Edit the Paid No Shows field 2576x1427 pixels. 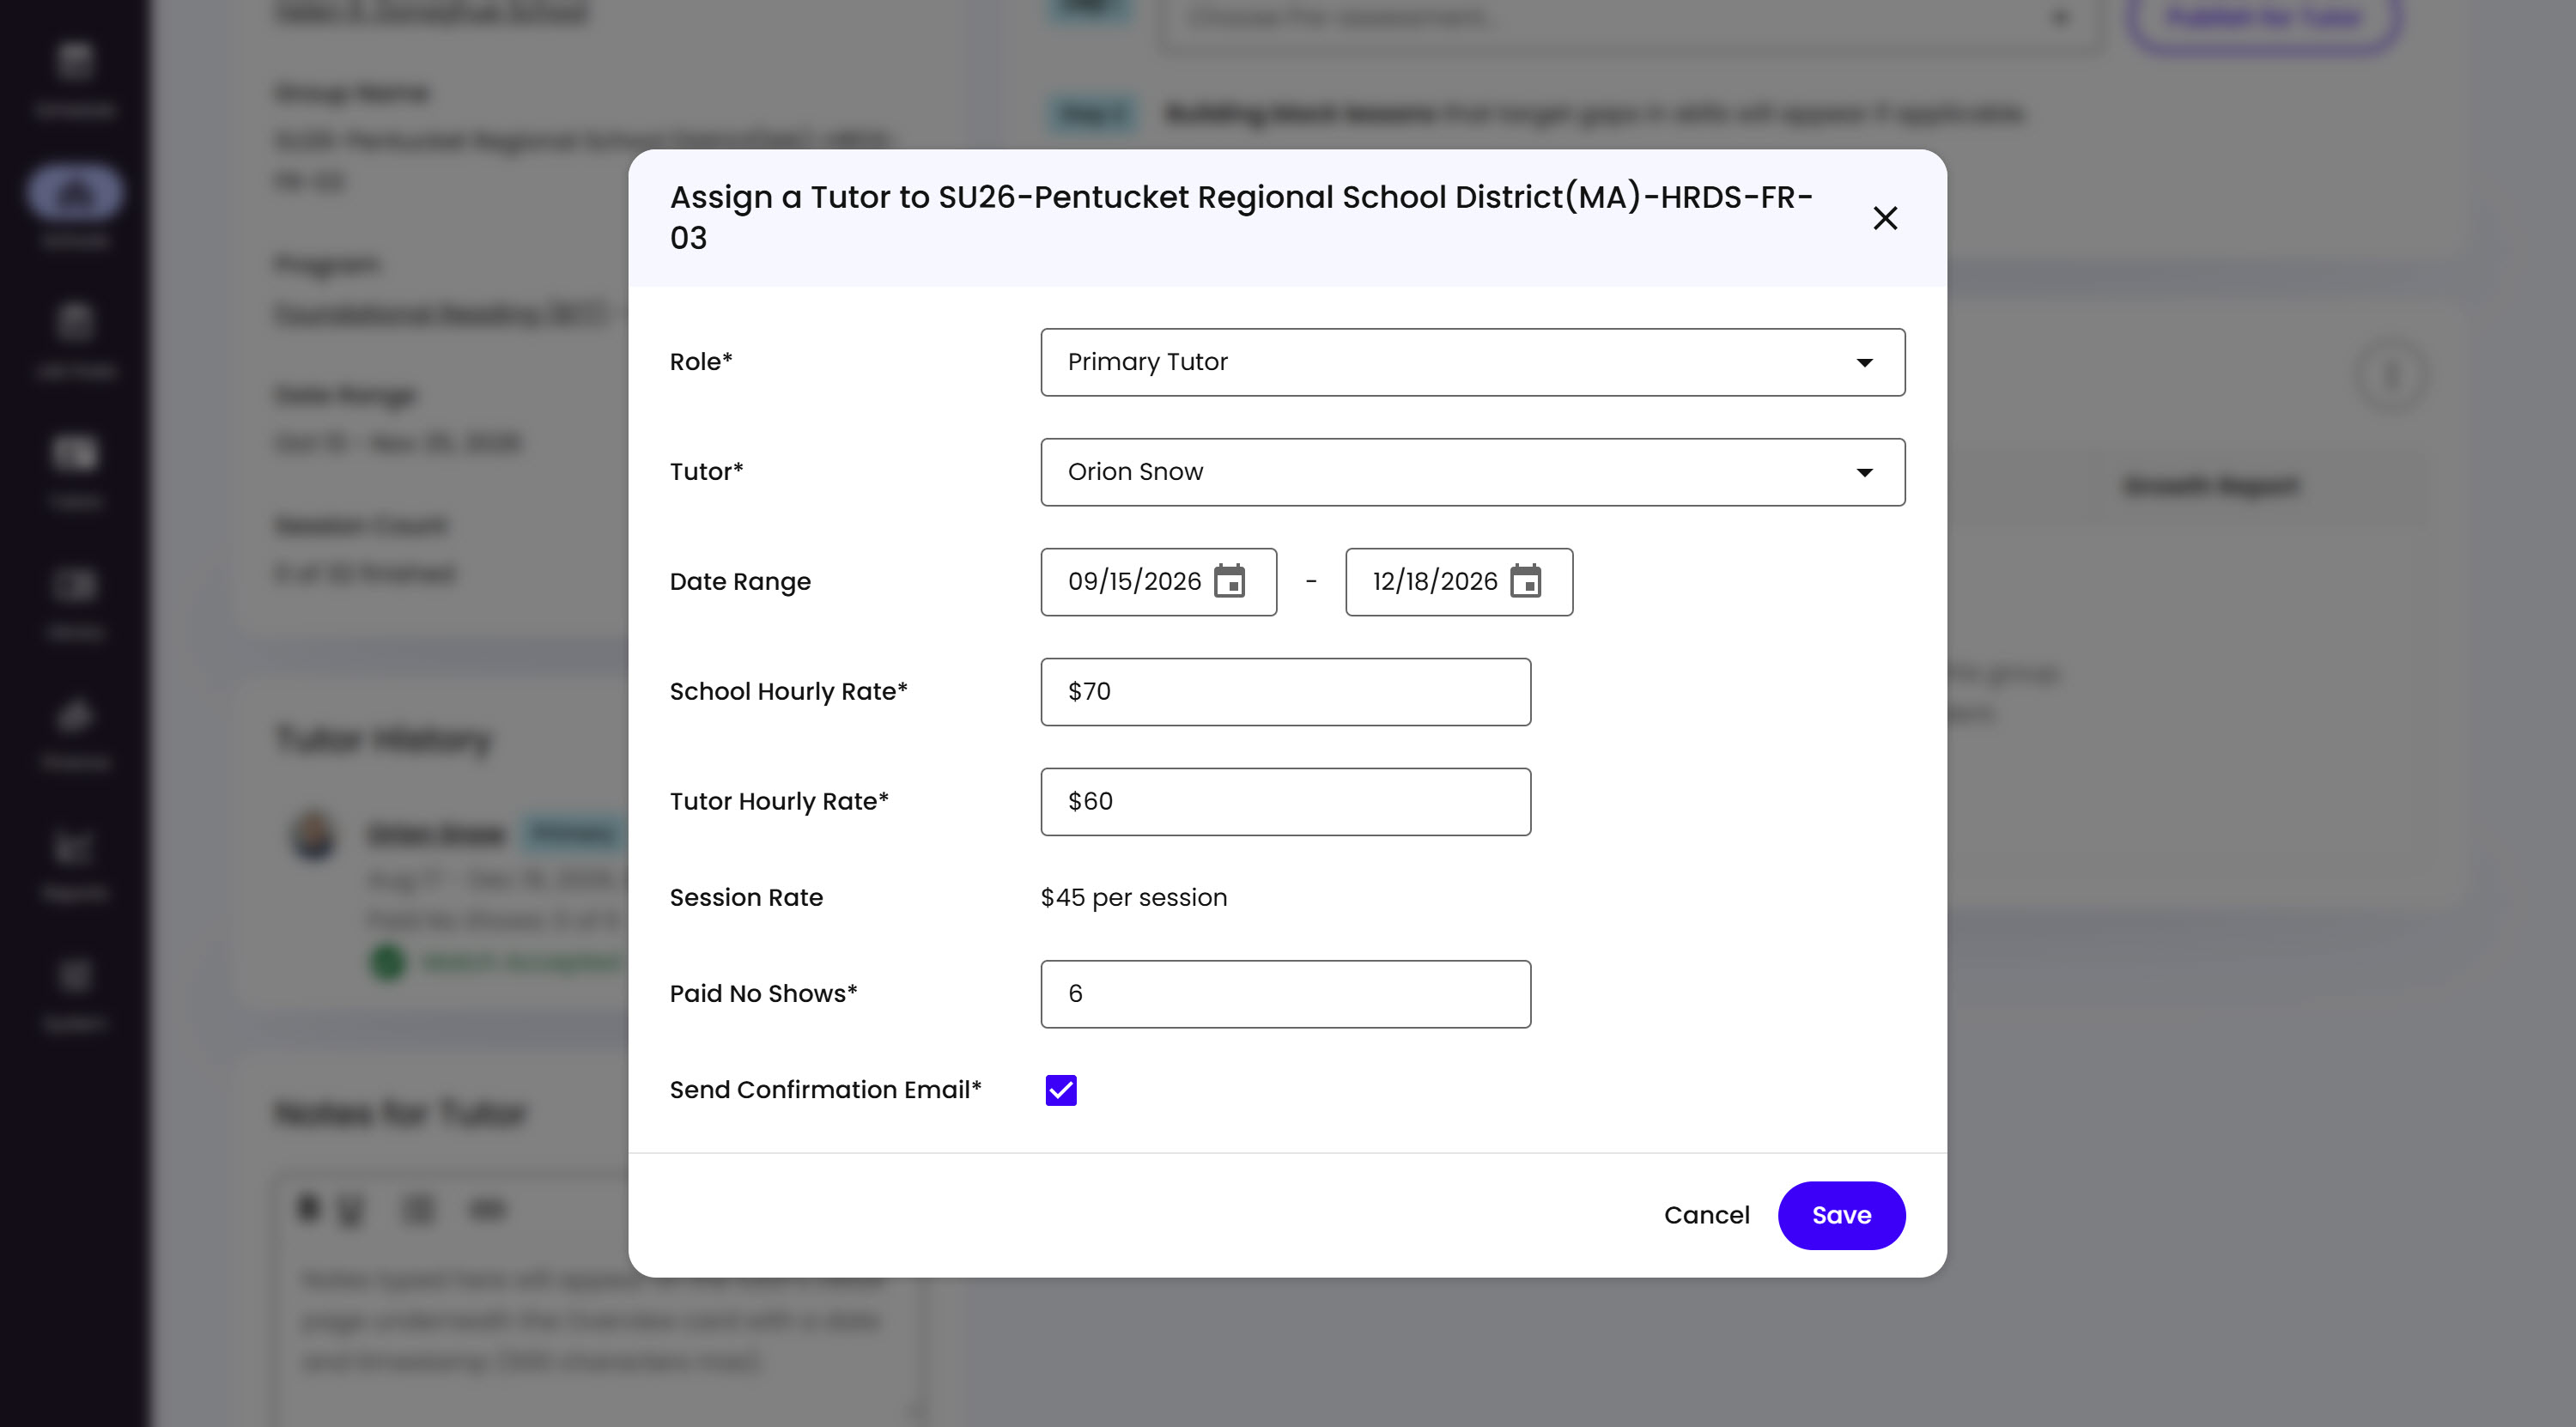[x=1285, y=994]
